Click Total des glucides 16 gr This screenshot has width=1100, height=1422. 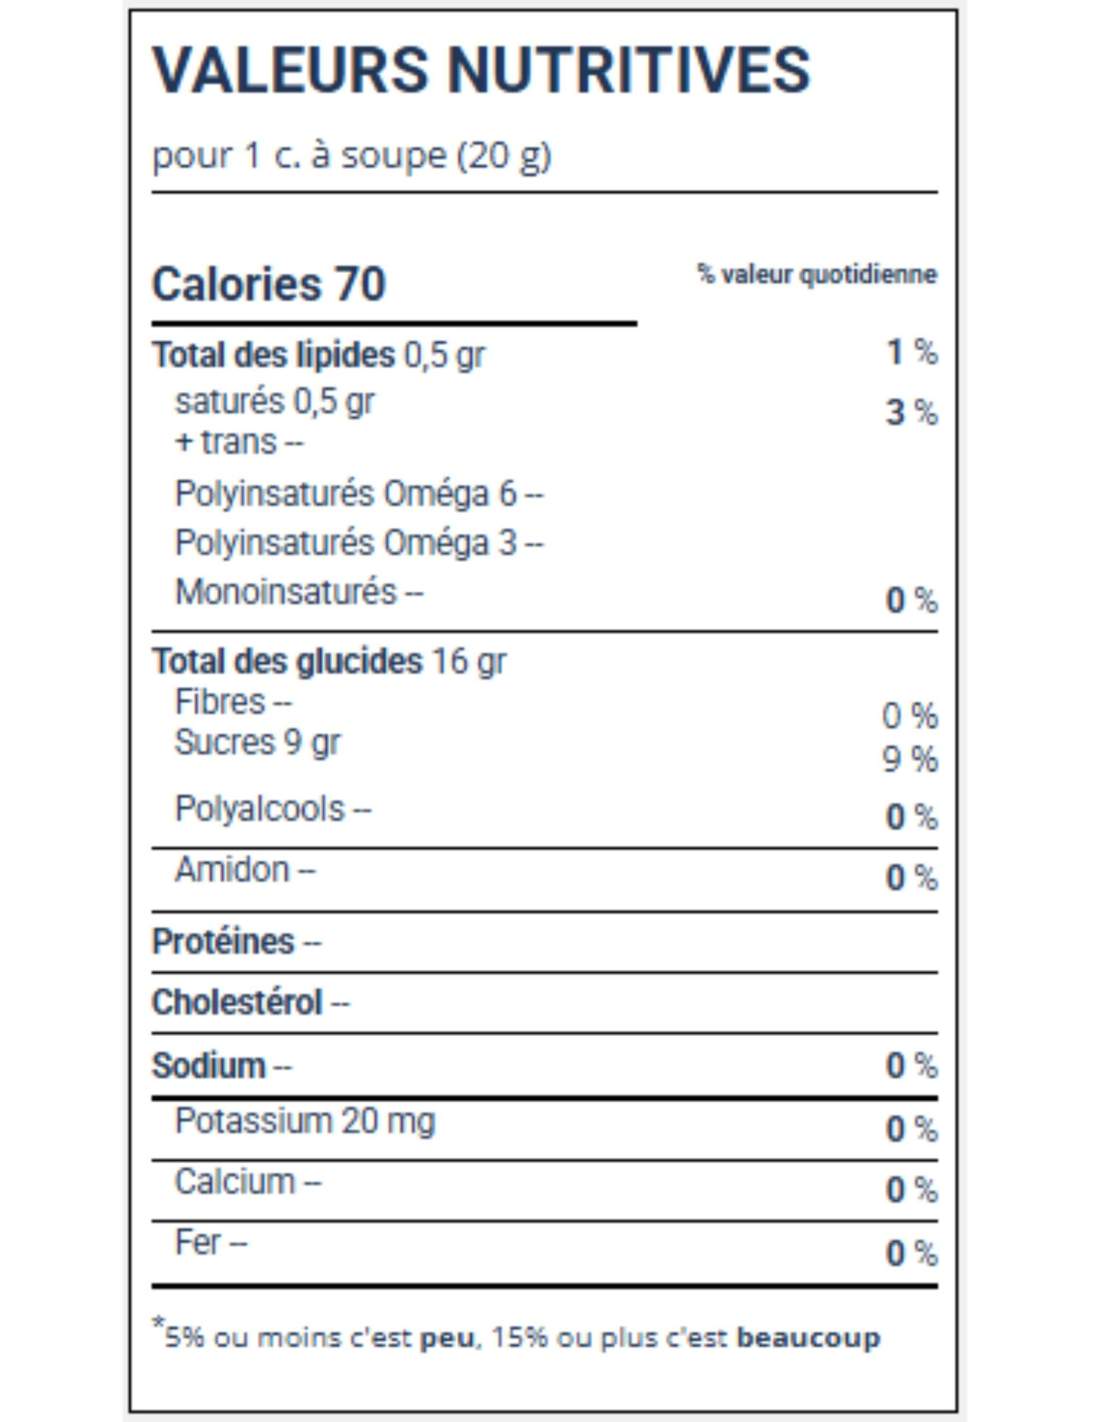[329, 661]
